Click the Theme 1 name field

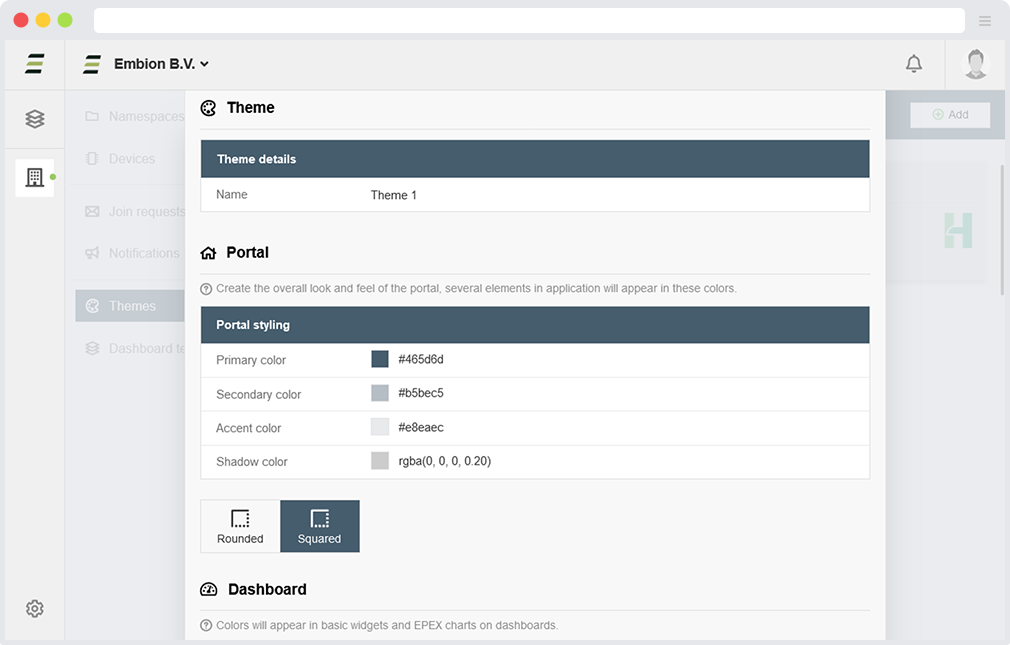[394, 195]
